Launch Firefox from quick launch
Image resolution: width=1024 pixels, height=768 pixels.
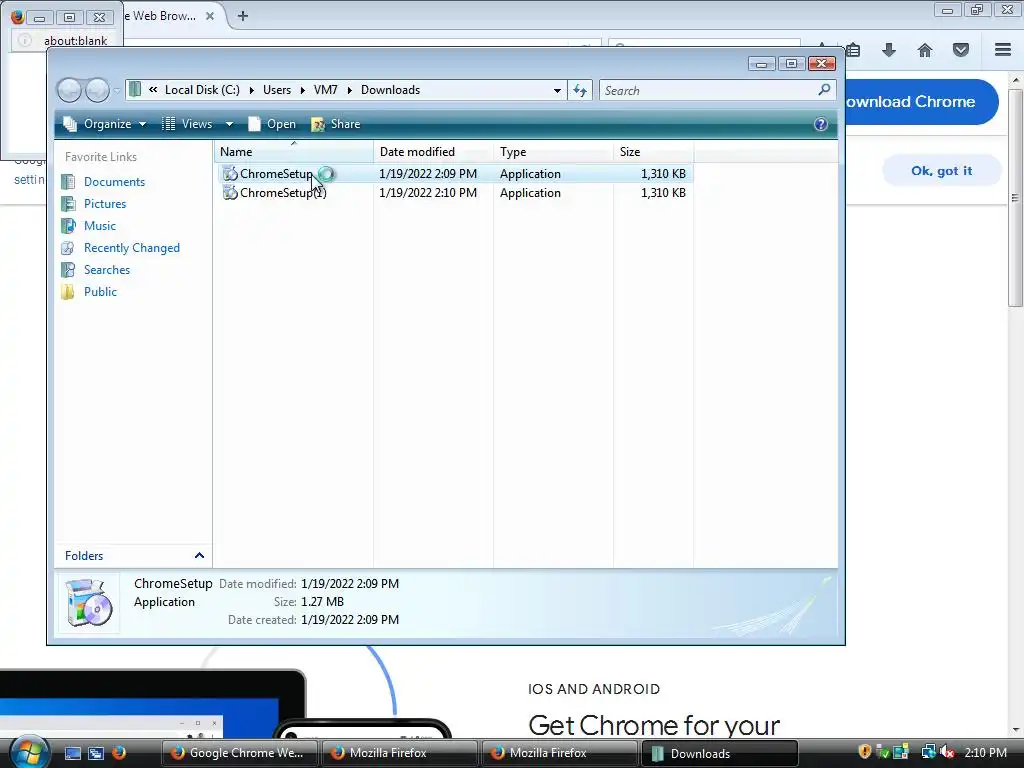click(x=119, y=753)
